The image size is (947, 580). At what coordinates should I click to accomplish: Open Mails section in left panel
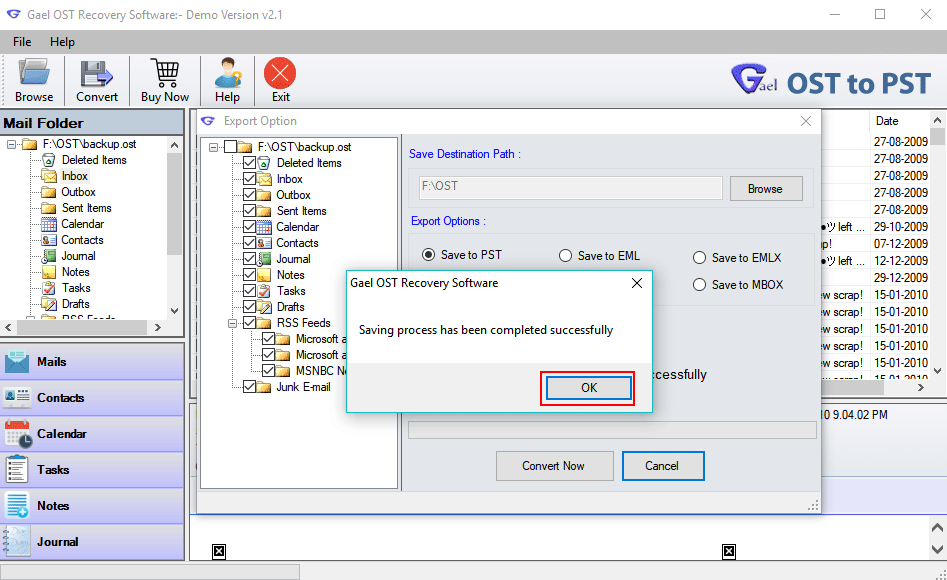(x=92, y=362)
